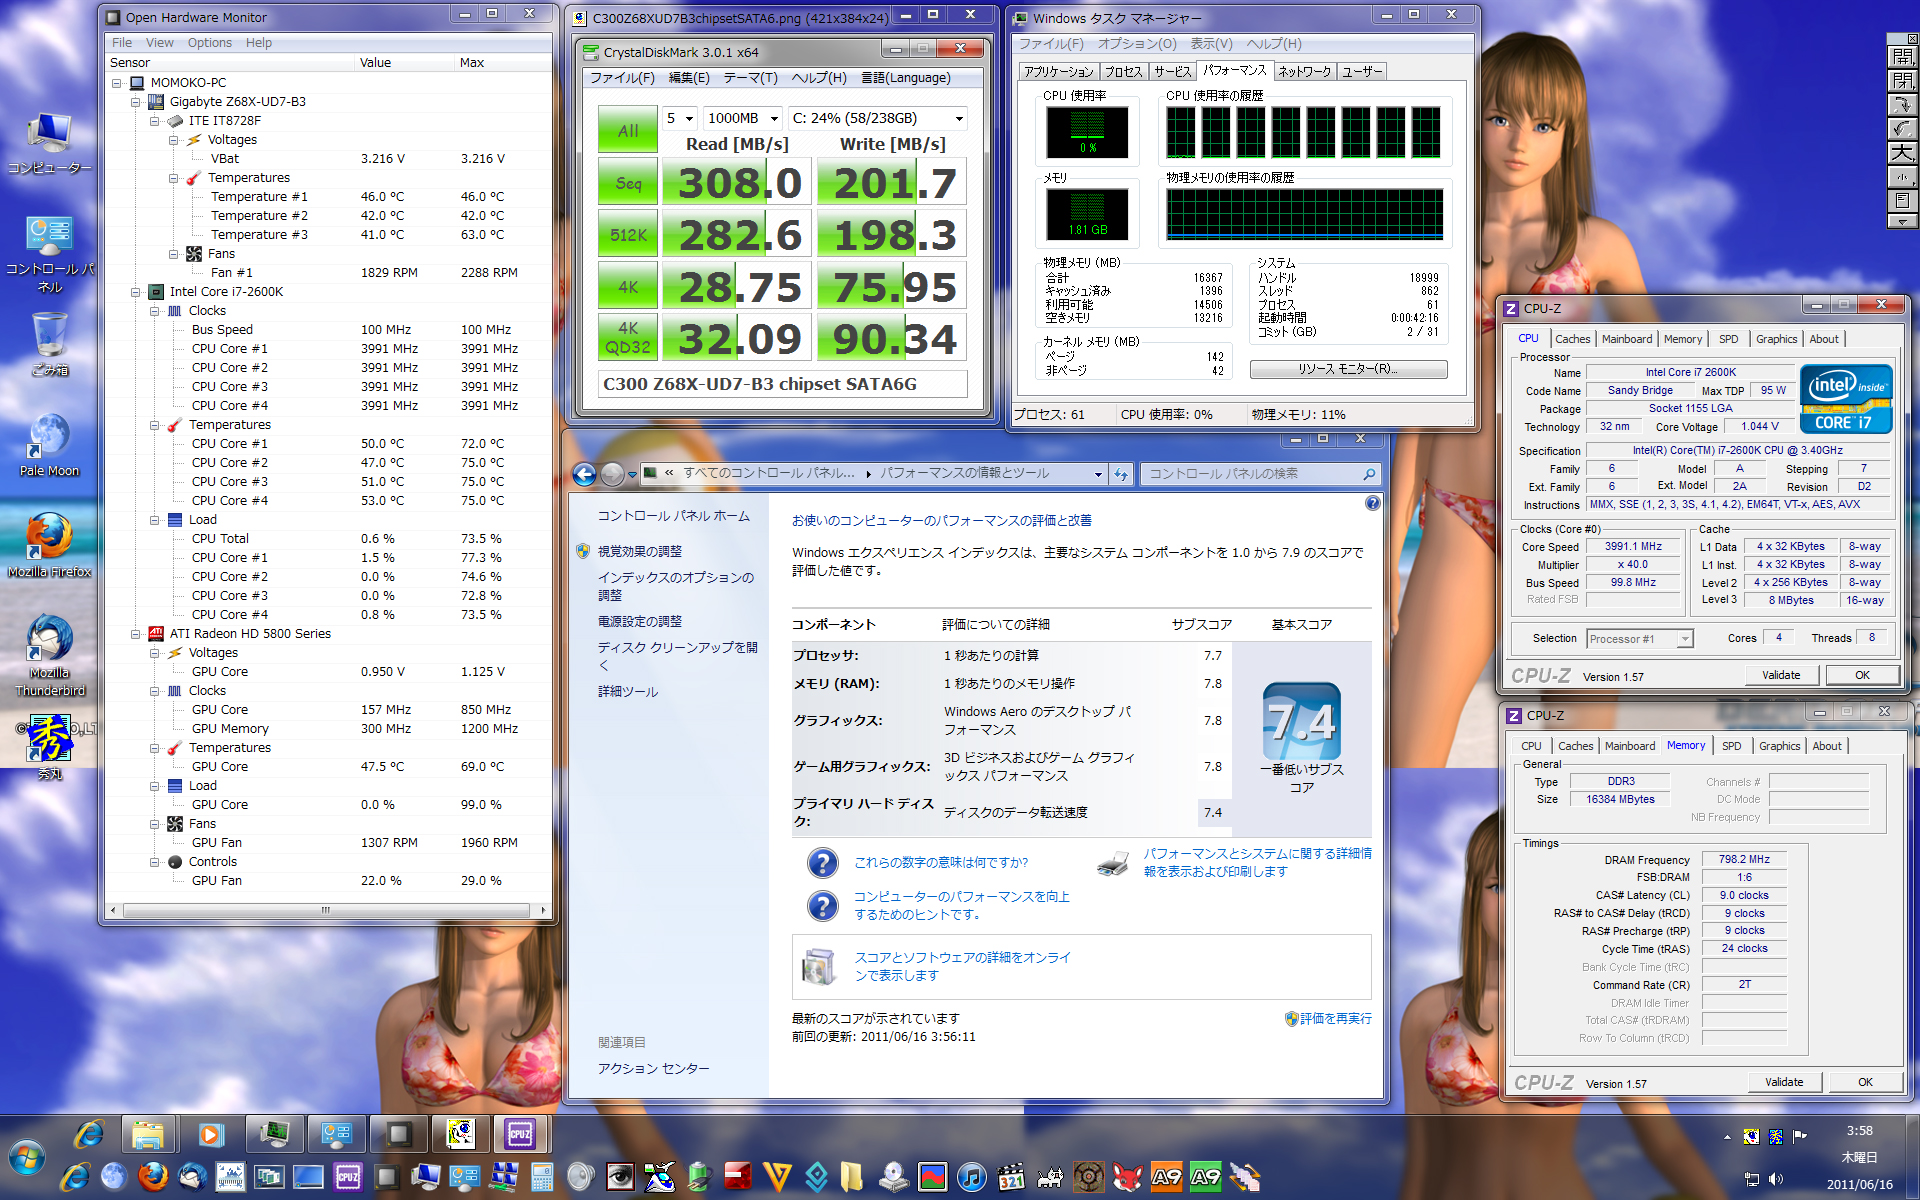The width and height of the screenshot is (1920, 1200).
Task: Click the back arrow in Control Panel
Action: coord(585,475)
